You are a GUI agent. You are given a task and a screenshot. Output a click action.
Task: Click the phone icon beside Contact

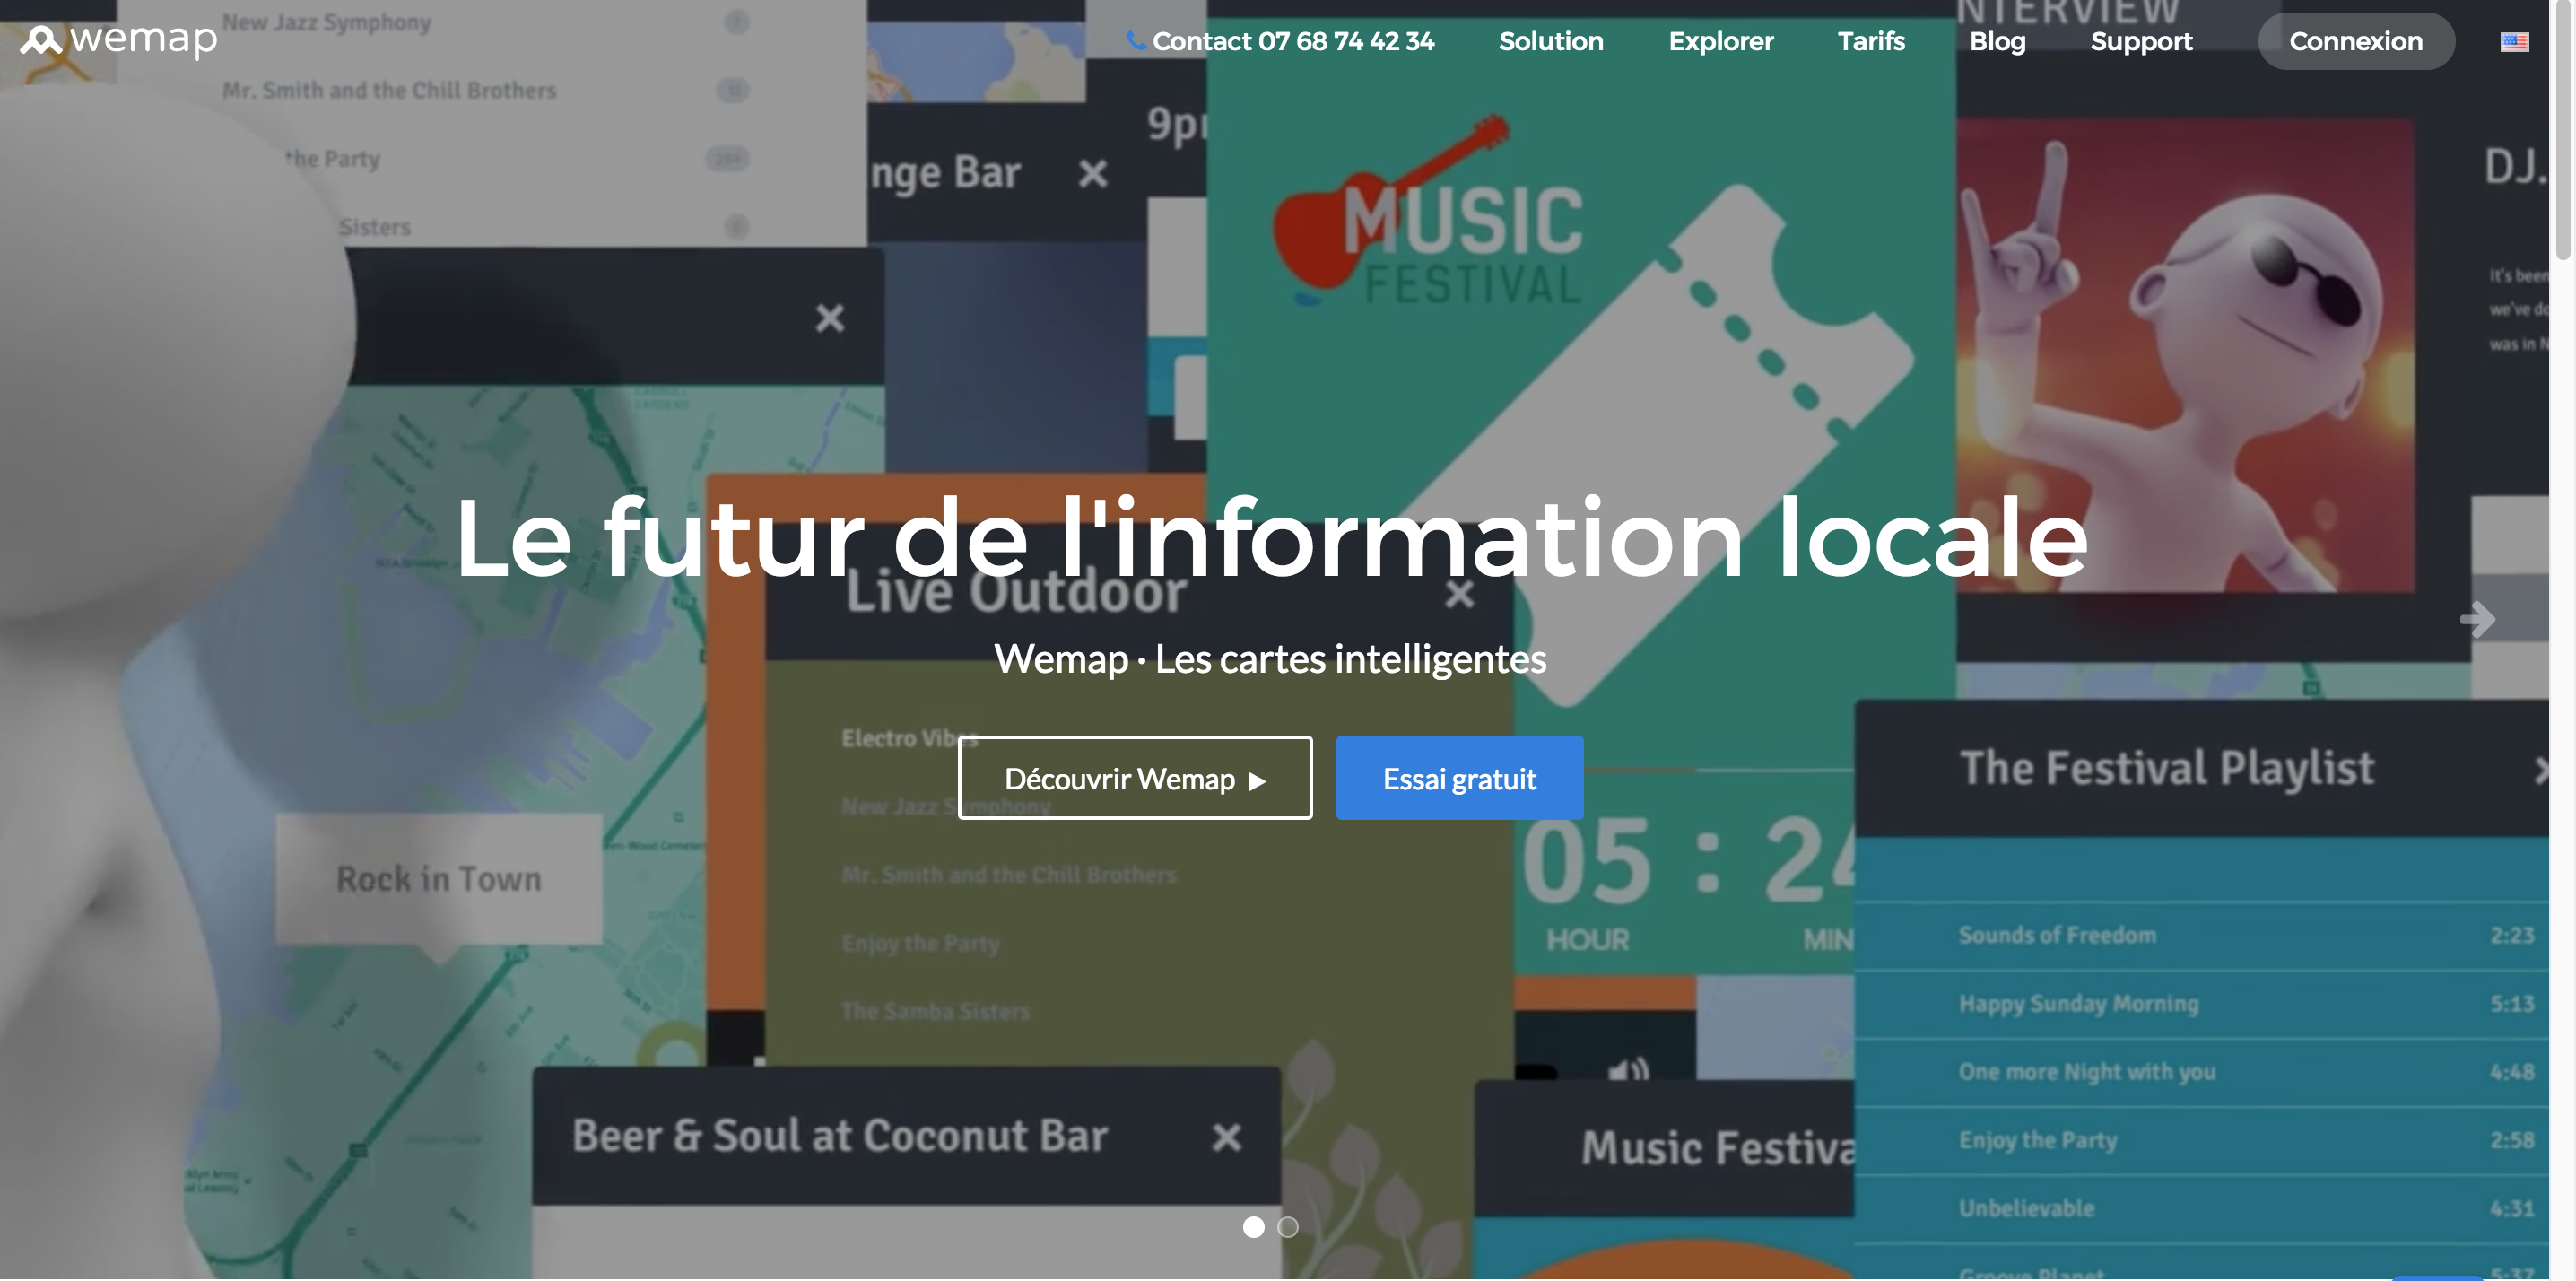click(1136, 40)
